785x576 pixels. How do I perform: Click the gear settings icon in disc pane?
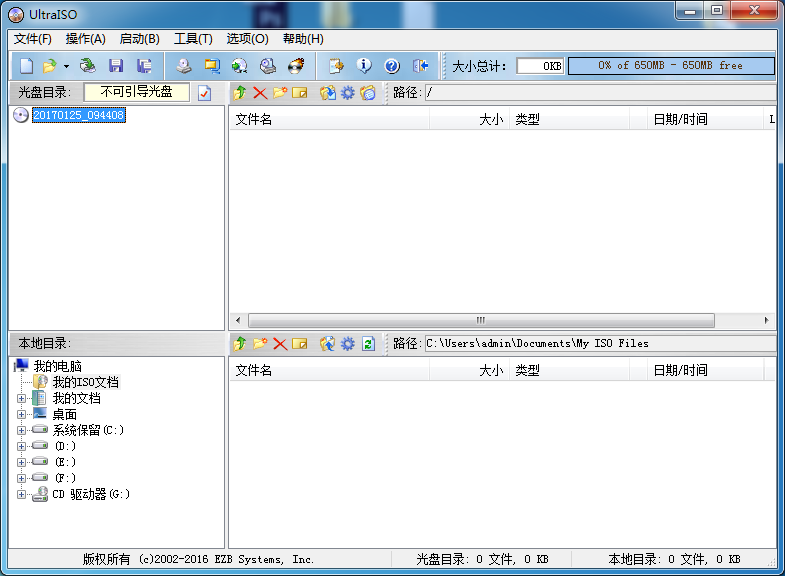tap(347, 93)
